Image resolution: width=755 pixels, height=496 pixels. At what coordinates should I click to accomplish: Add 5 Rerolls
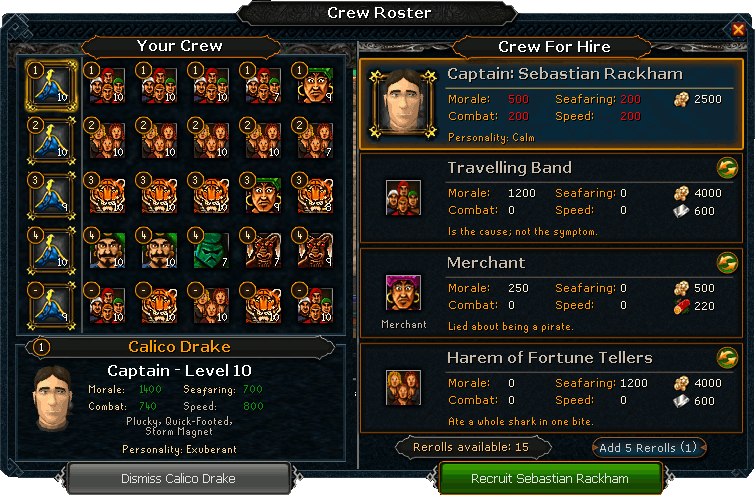coord(649,447)
